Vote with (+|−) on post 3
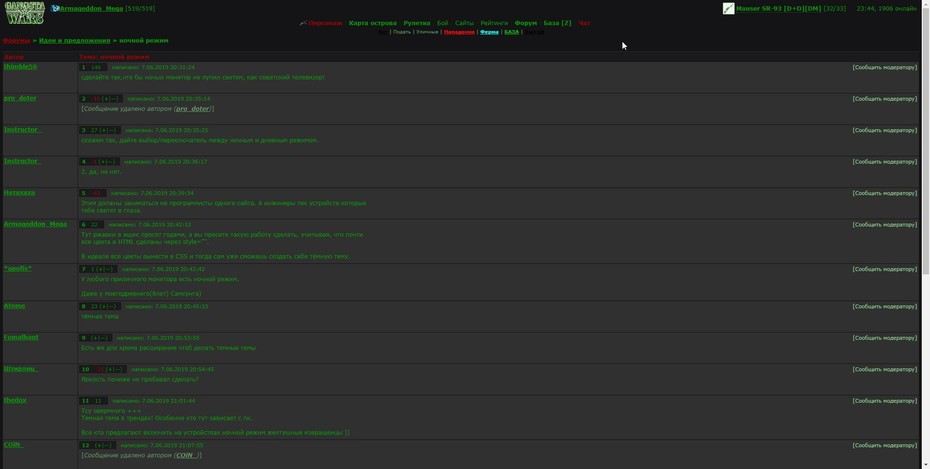Image resolution: width=930 pixels, height=469 pixels. [108, 130]
